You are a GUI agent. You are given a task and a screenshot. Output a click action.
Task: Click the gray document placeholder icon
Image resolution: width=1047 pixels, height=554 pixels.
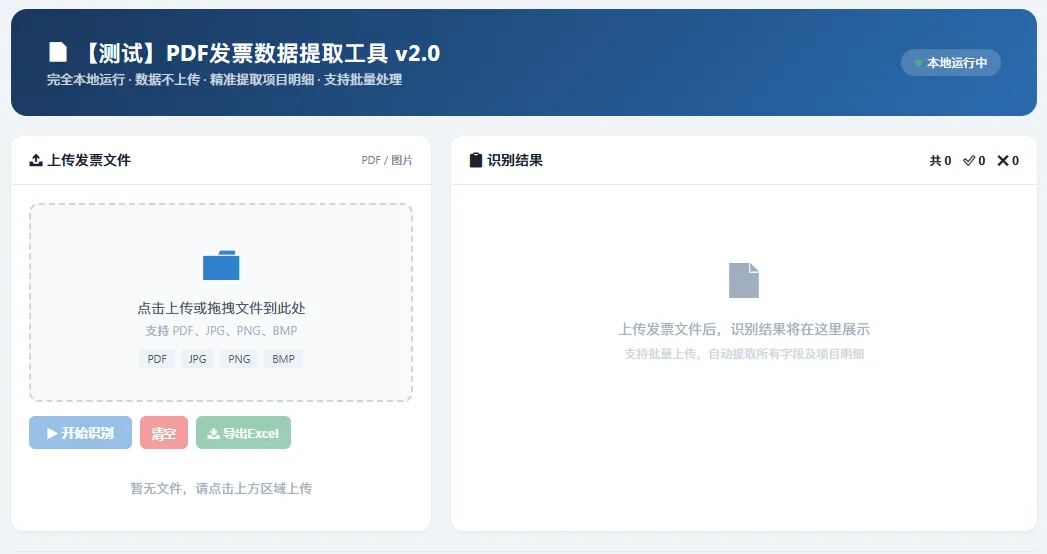(x=744, y=280)
